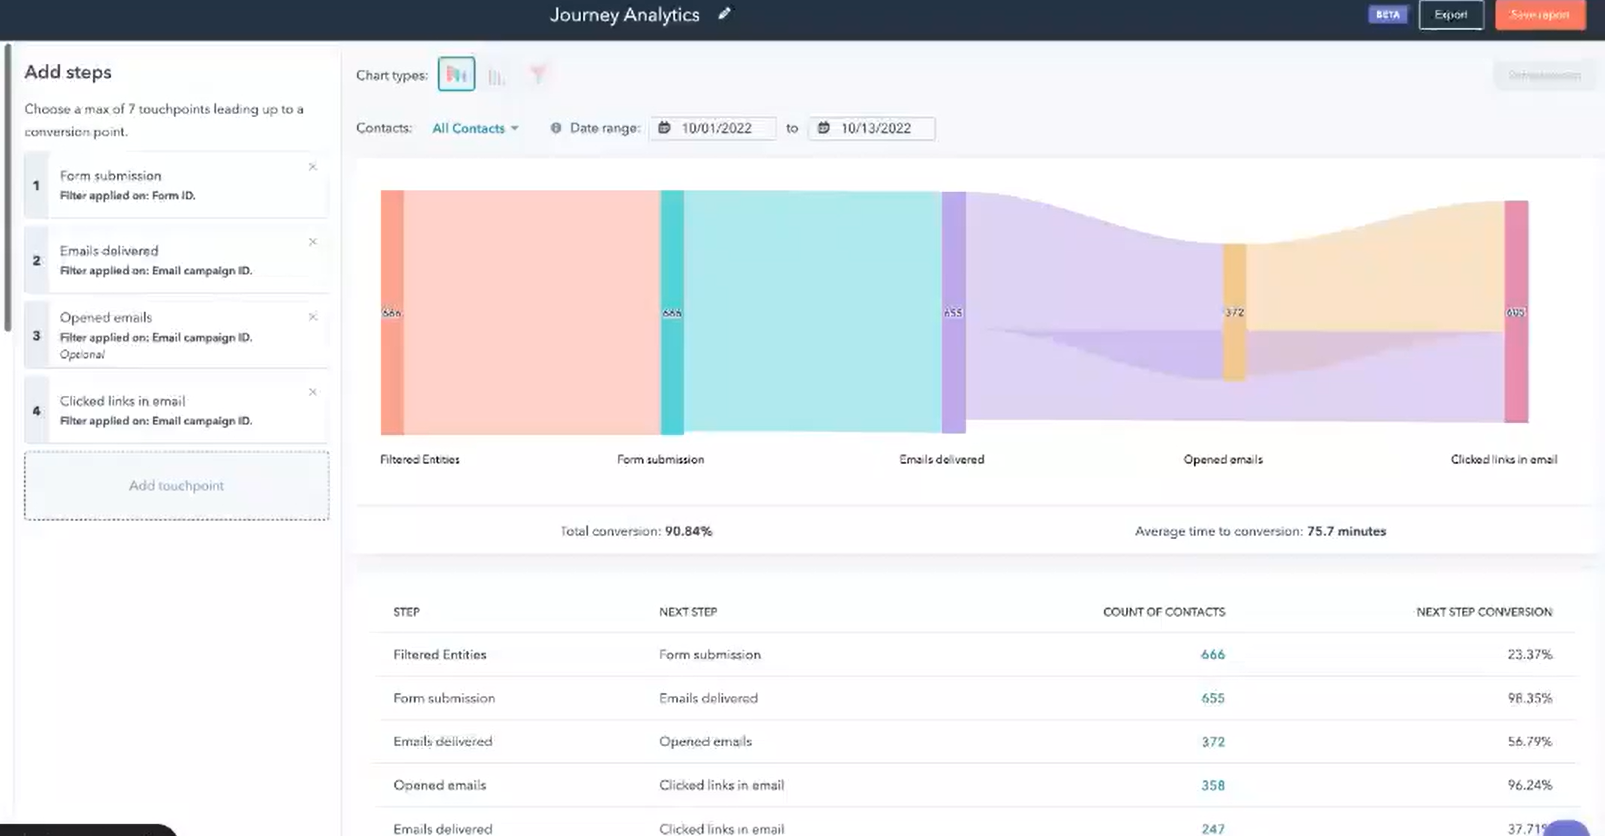Switch to the bar chart type icon

pos(497,76)
